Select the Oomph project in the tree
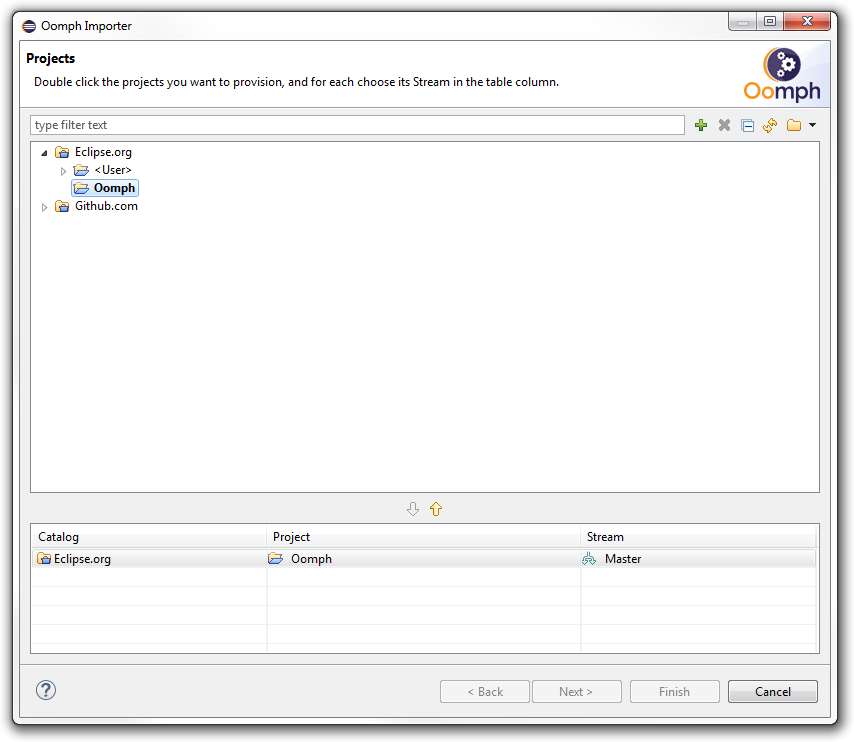 point(114,188)
